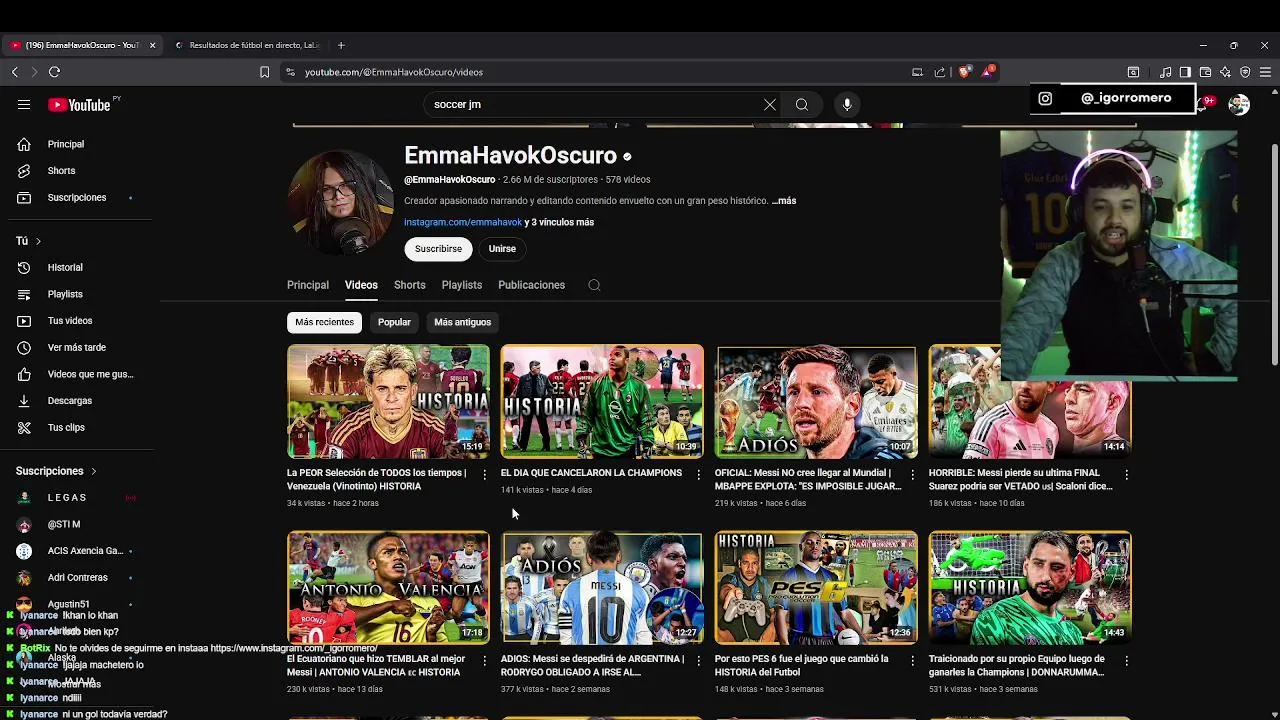
Task: Open the Brave Wallet icon
Action: tap(1205, 72)
